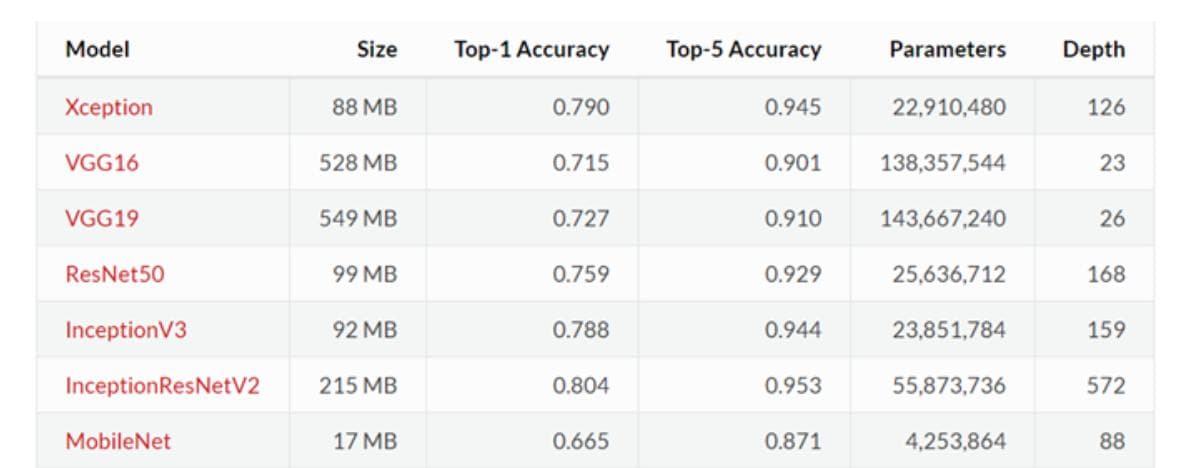The height and width of the screenshot is (468, 1192).
Task: Click the Depth column header
Action: tap(1094, 49)
